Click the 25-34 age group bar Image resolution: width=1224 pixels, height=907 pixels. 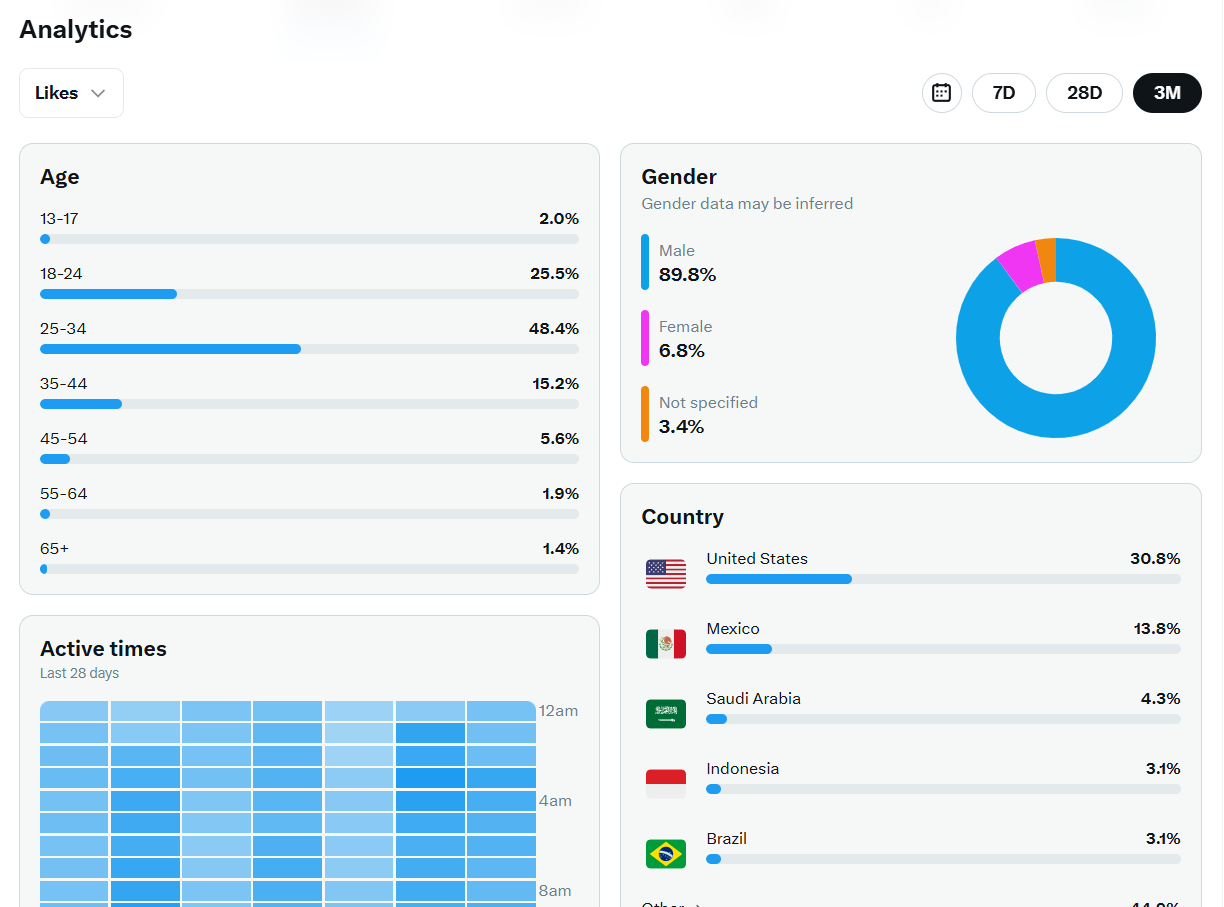(309, 349)
